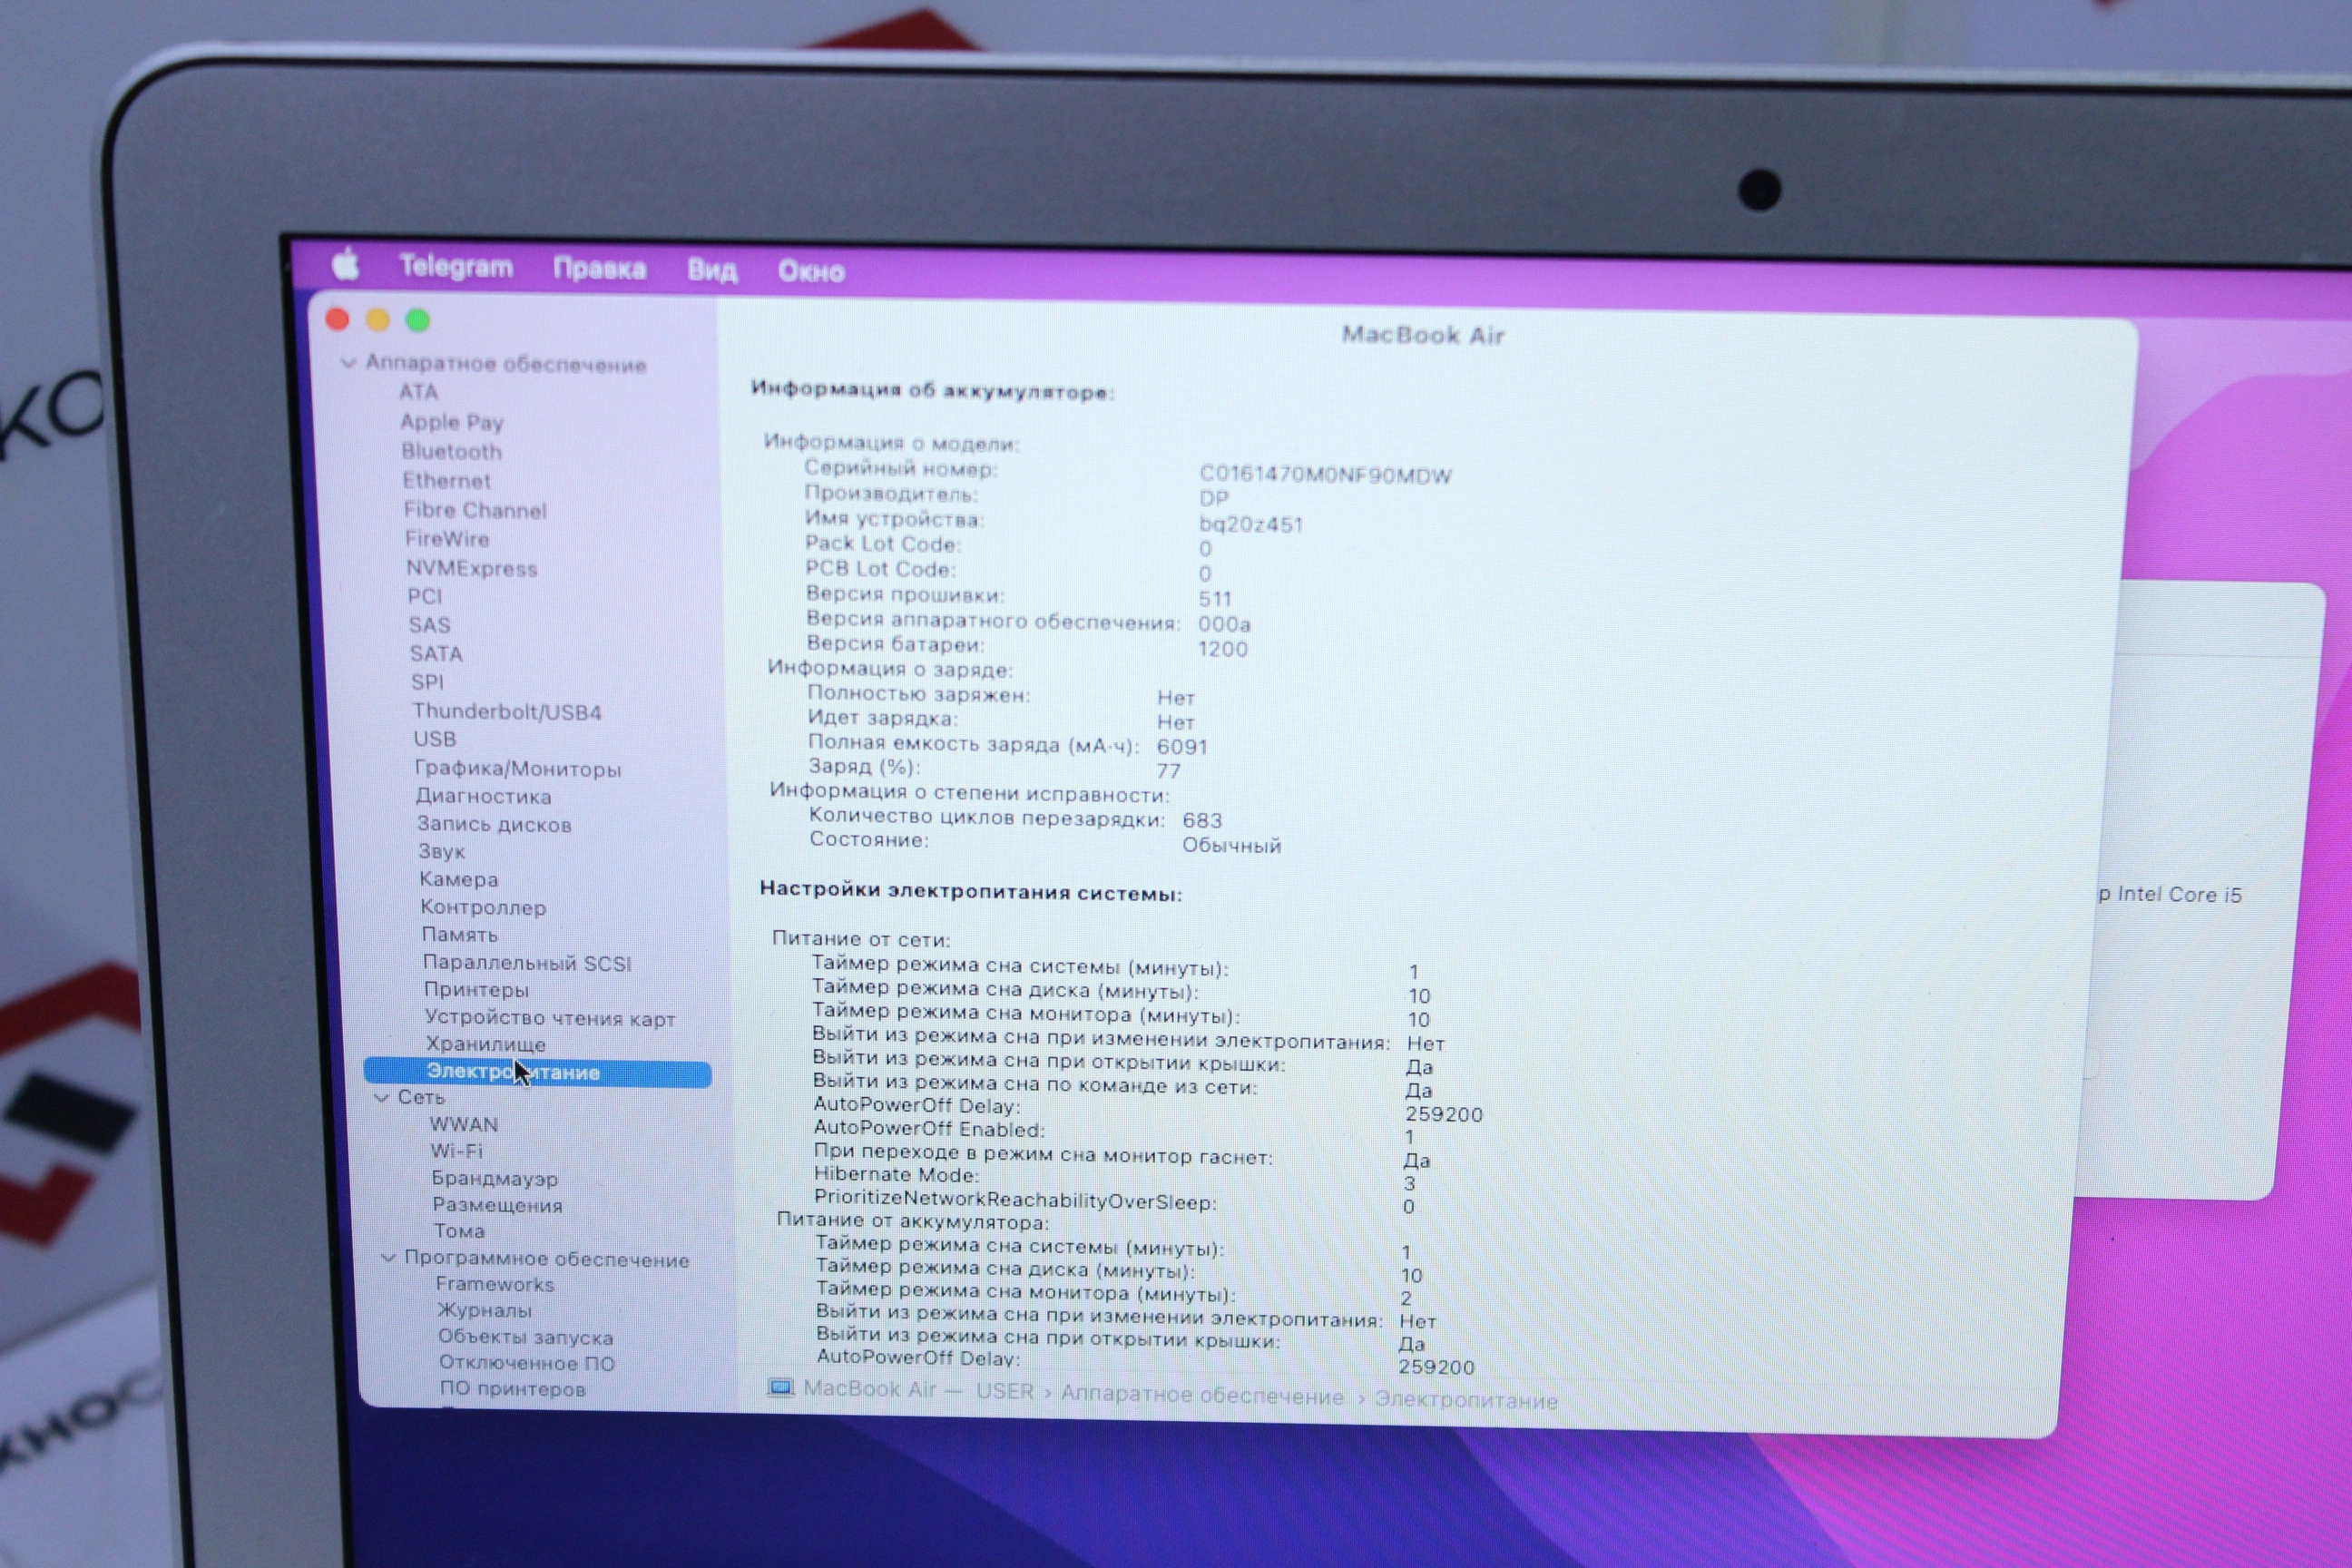Select Bluetooth in the sidebar

(x=451, y=452)
